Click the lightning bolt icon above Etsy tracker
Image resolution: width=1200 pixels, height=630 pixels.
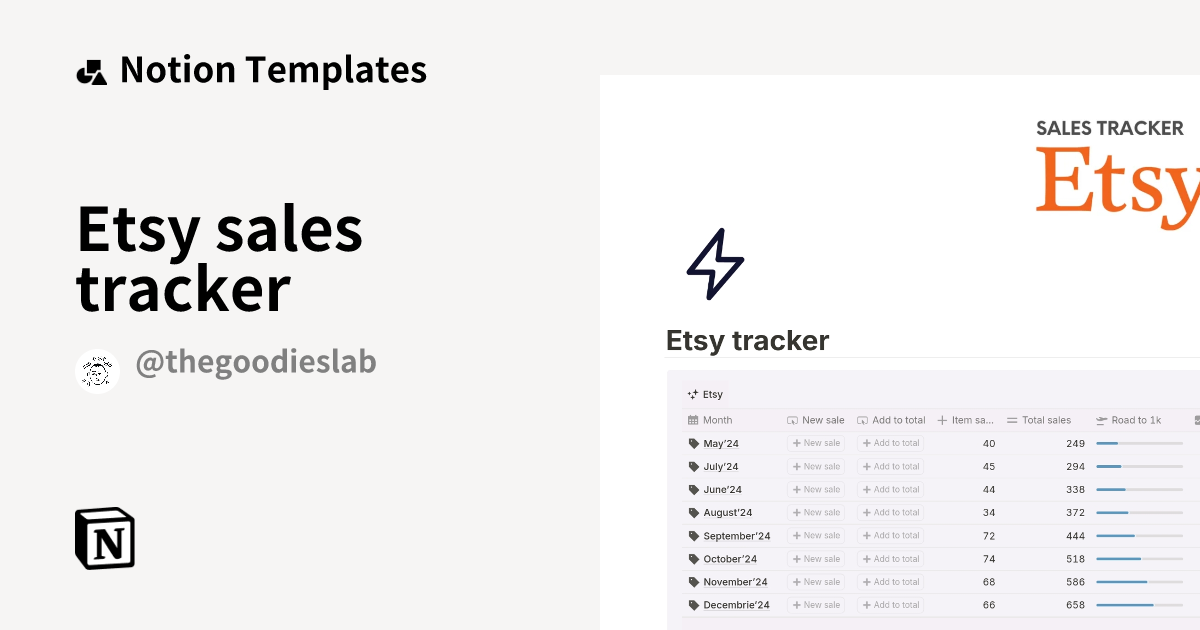[x=714, y=263]
